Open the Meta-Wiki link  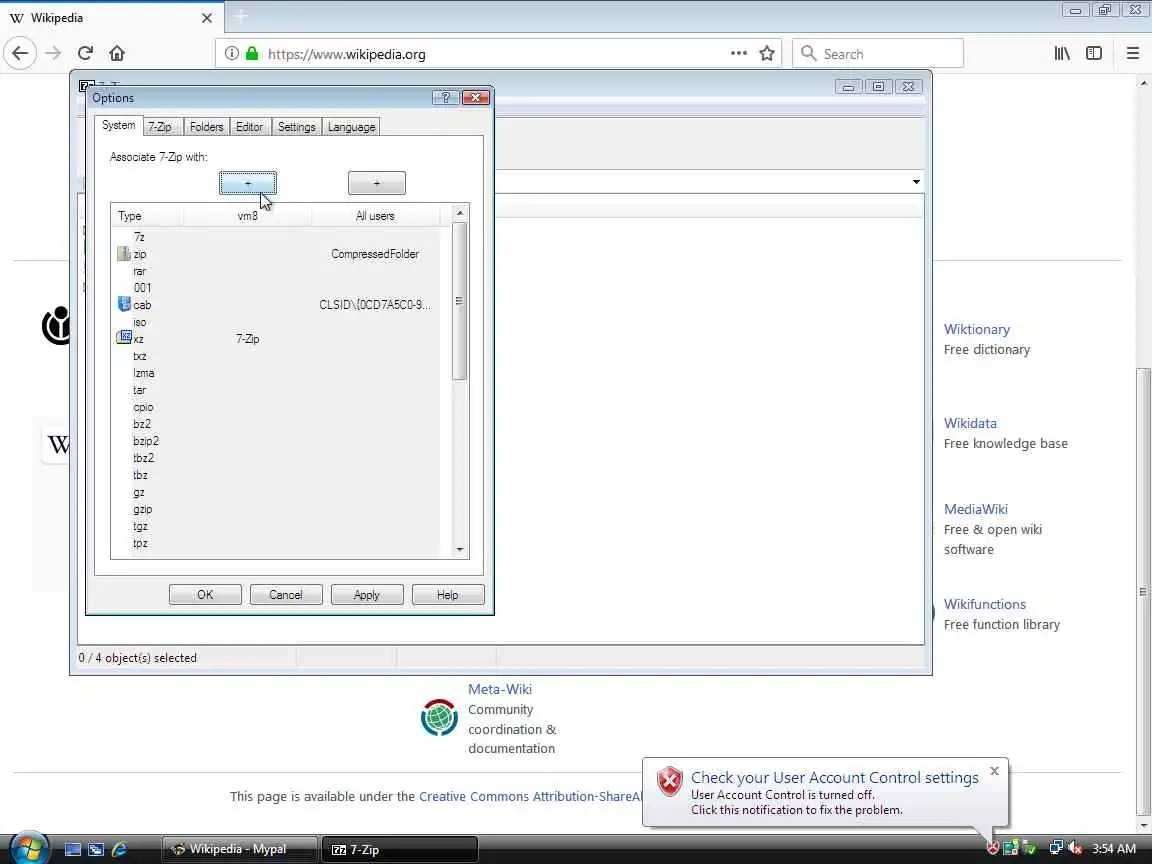pos(500,689)
